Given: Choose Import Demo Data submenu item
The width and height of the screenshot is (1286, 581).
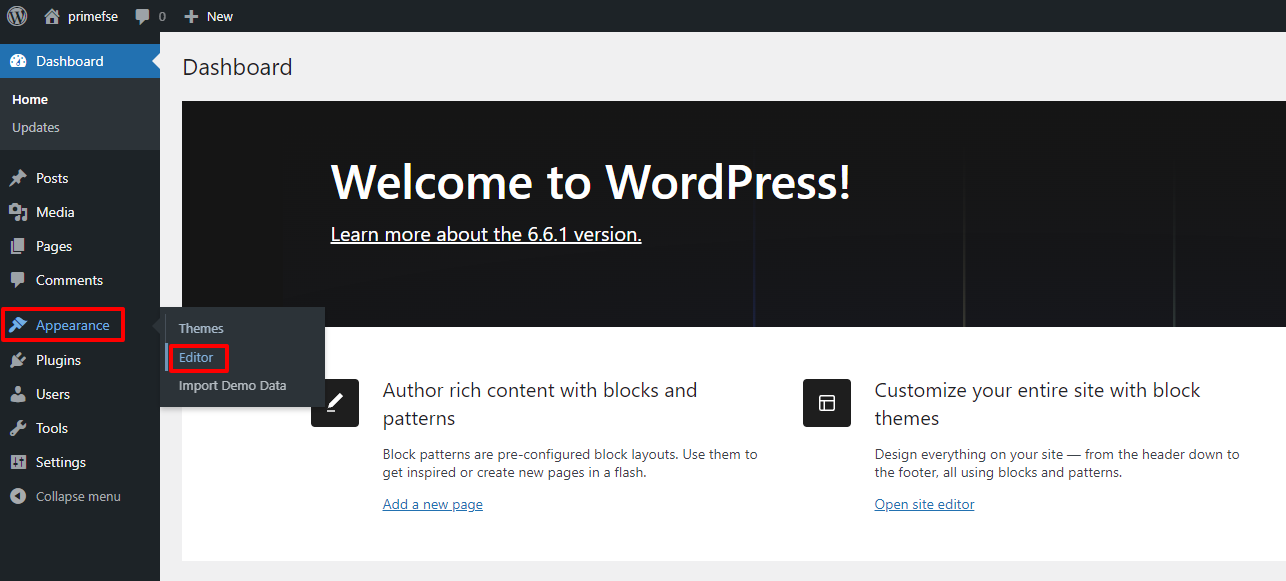Looking at the screenshot, I should (232, 385).
